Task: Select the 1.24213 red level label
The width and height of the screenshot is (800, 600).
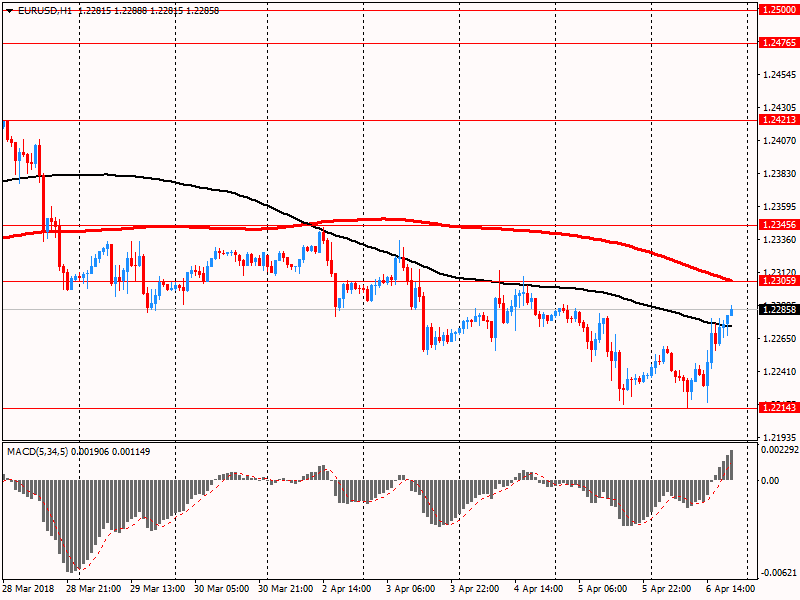Action: coord(779,120)
